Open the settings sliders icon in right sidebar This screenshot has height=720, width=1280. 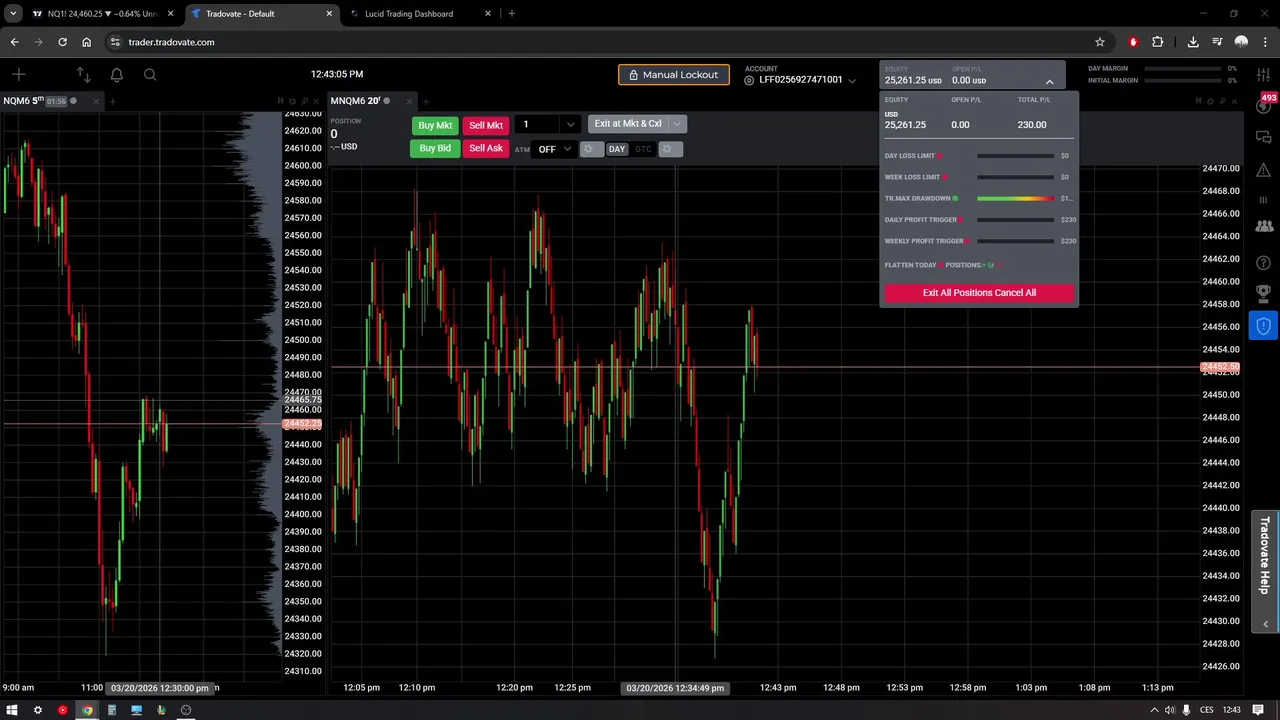(1263, 75)
